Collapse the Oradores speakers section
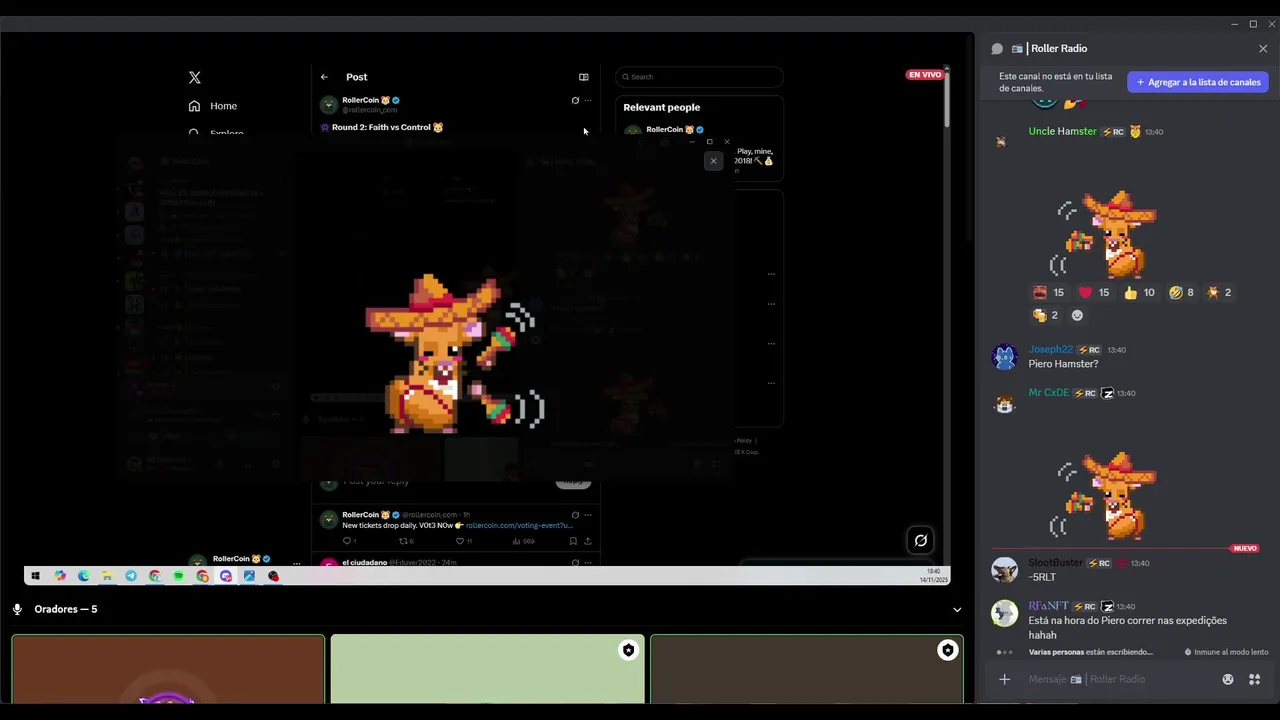This screenshot has height=720, width=1280. click(957, 610)
